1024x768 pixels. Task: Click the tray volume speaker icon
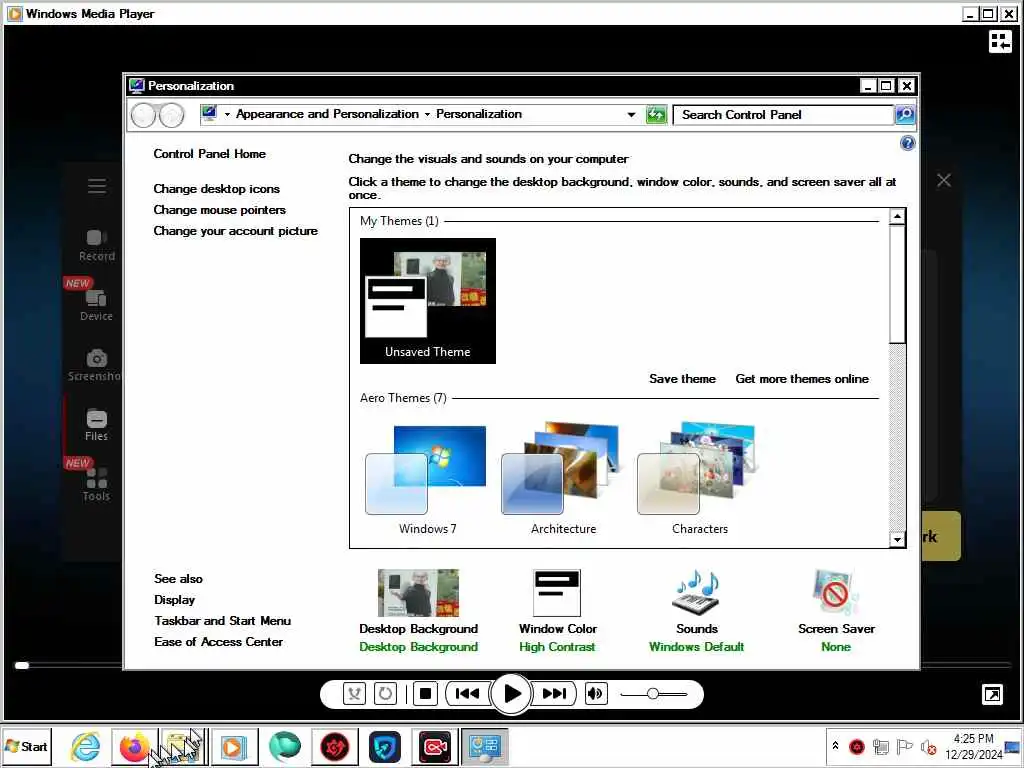coord(928,746)
